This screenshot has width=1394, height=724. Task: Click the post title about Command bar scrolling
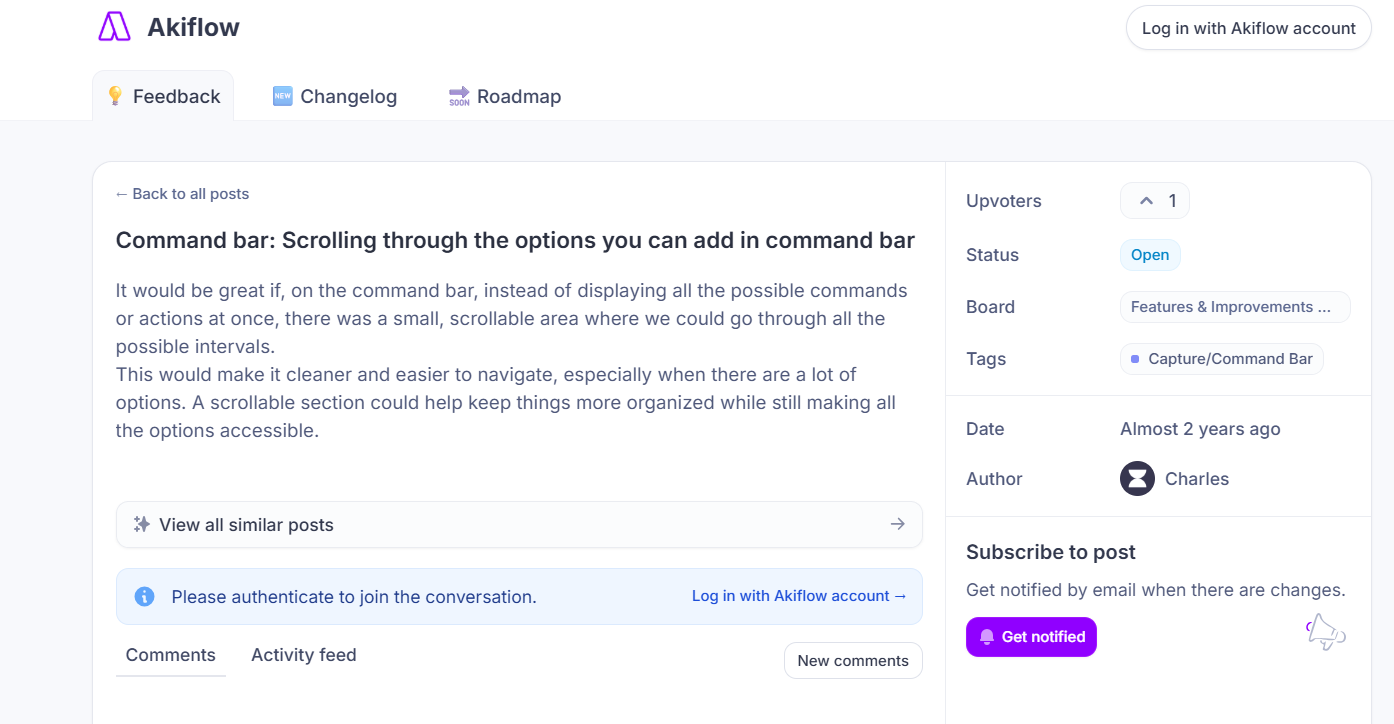pyautogui.click(x=515, y=240)
